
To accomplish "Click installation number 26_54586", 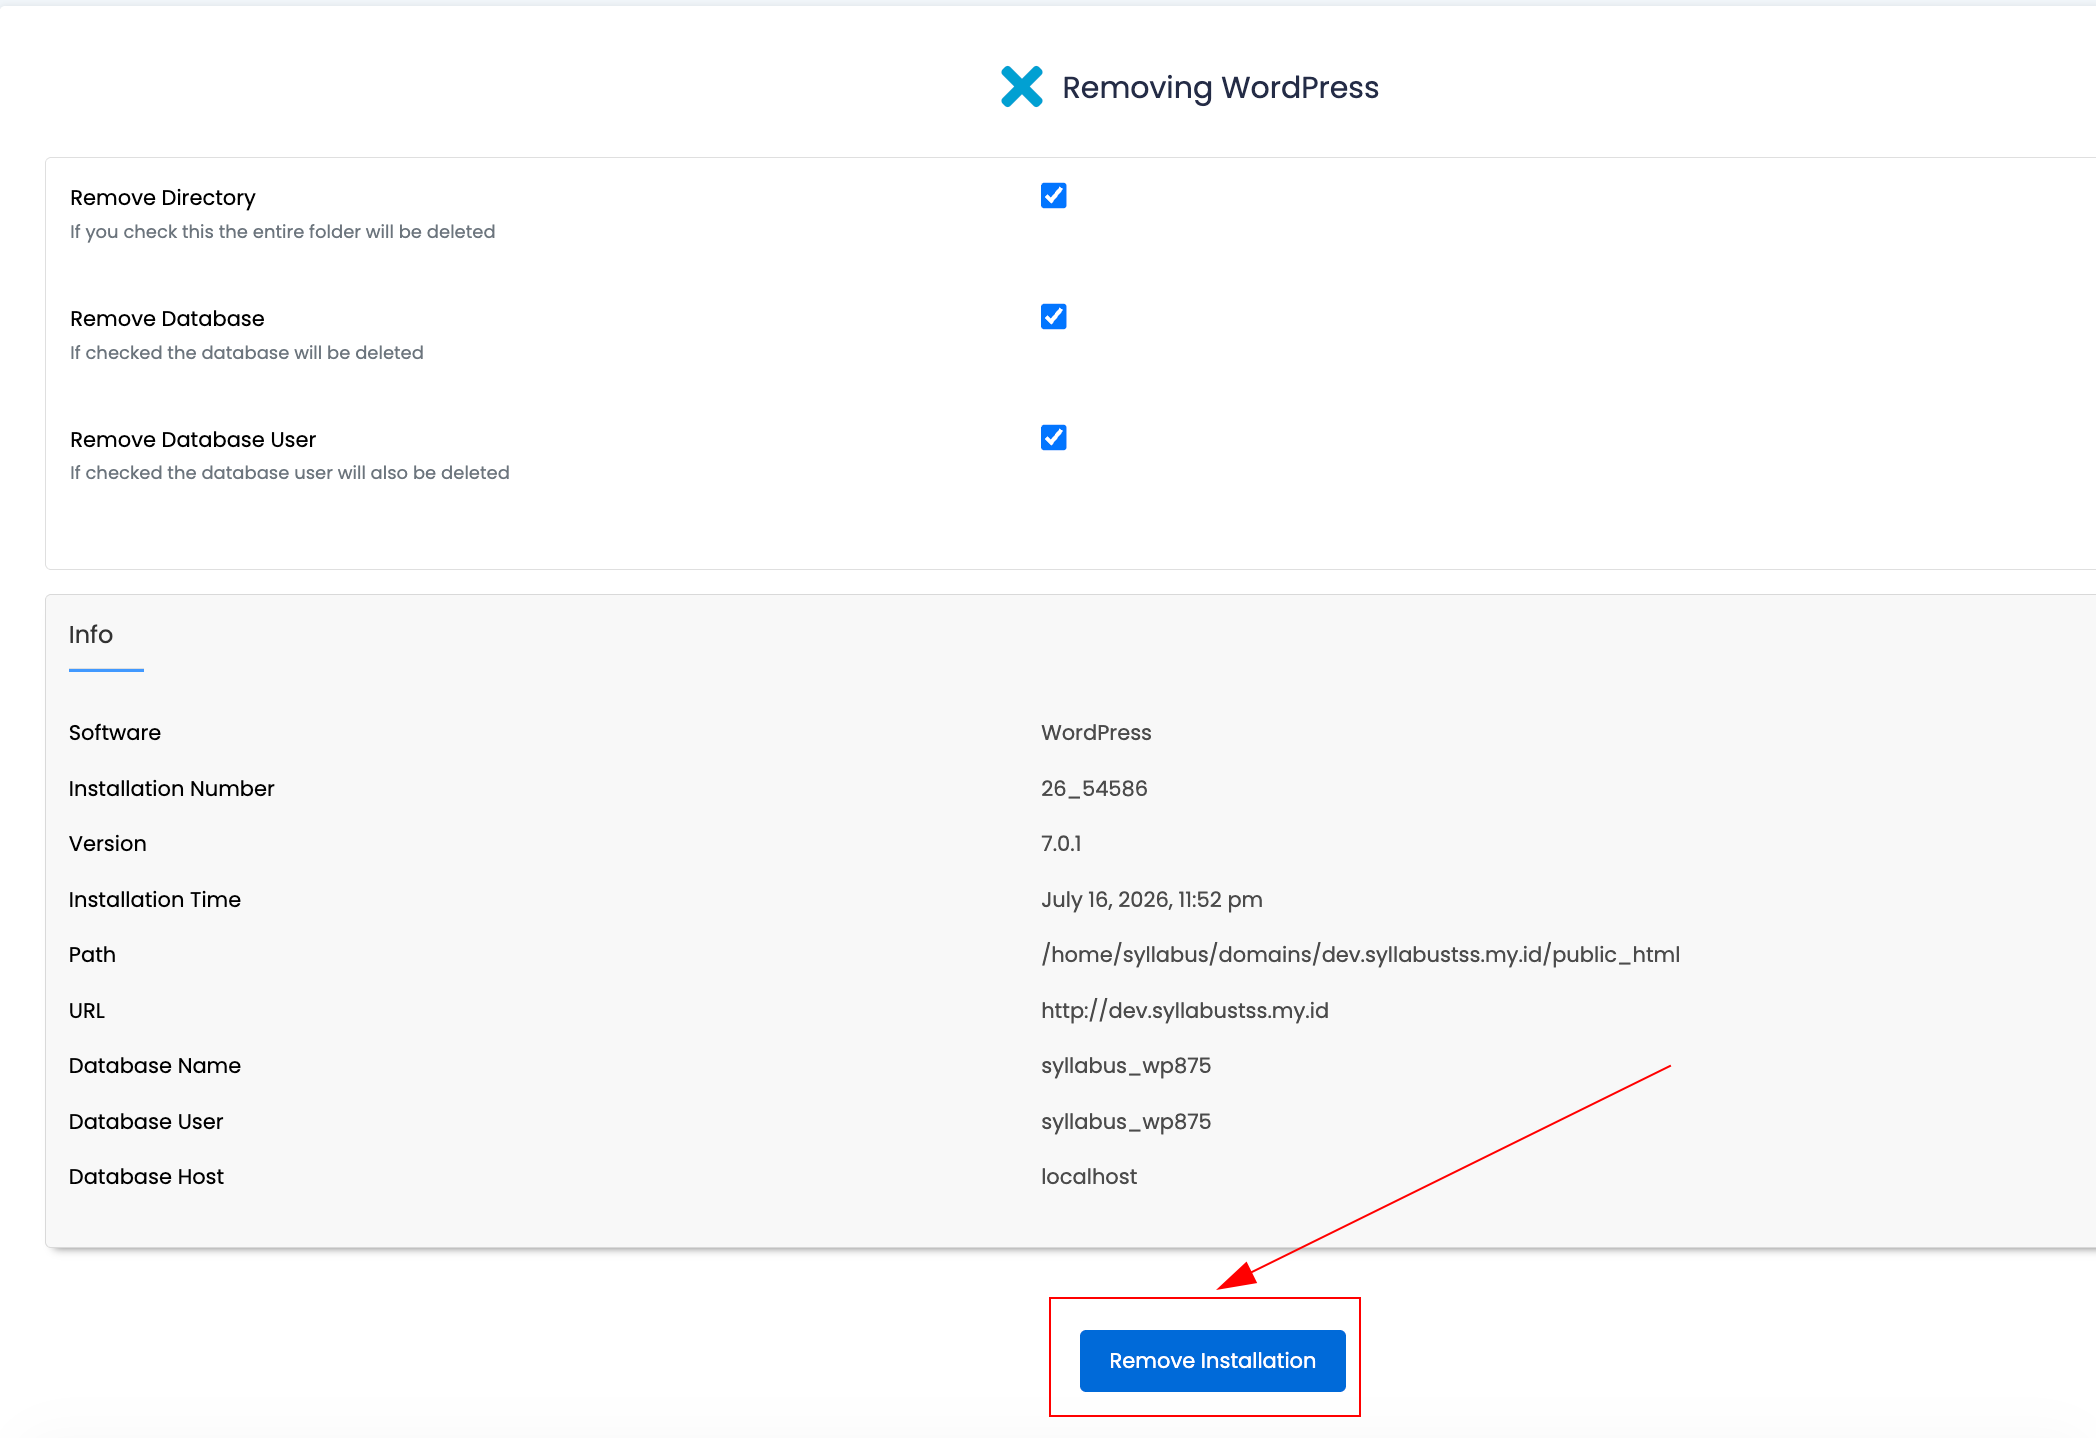I will pos(1094,789).
